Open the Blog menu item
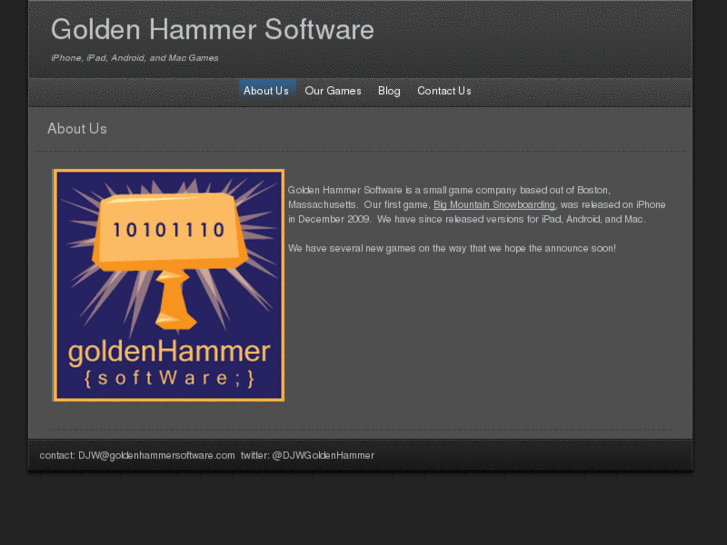 tap(389, 91)
